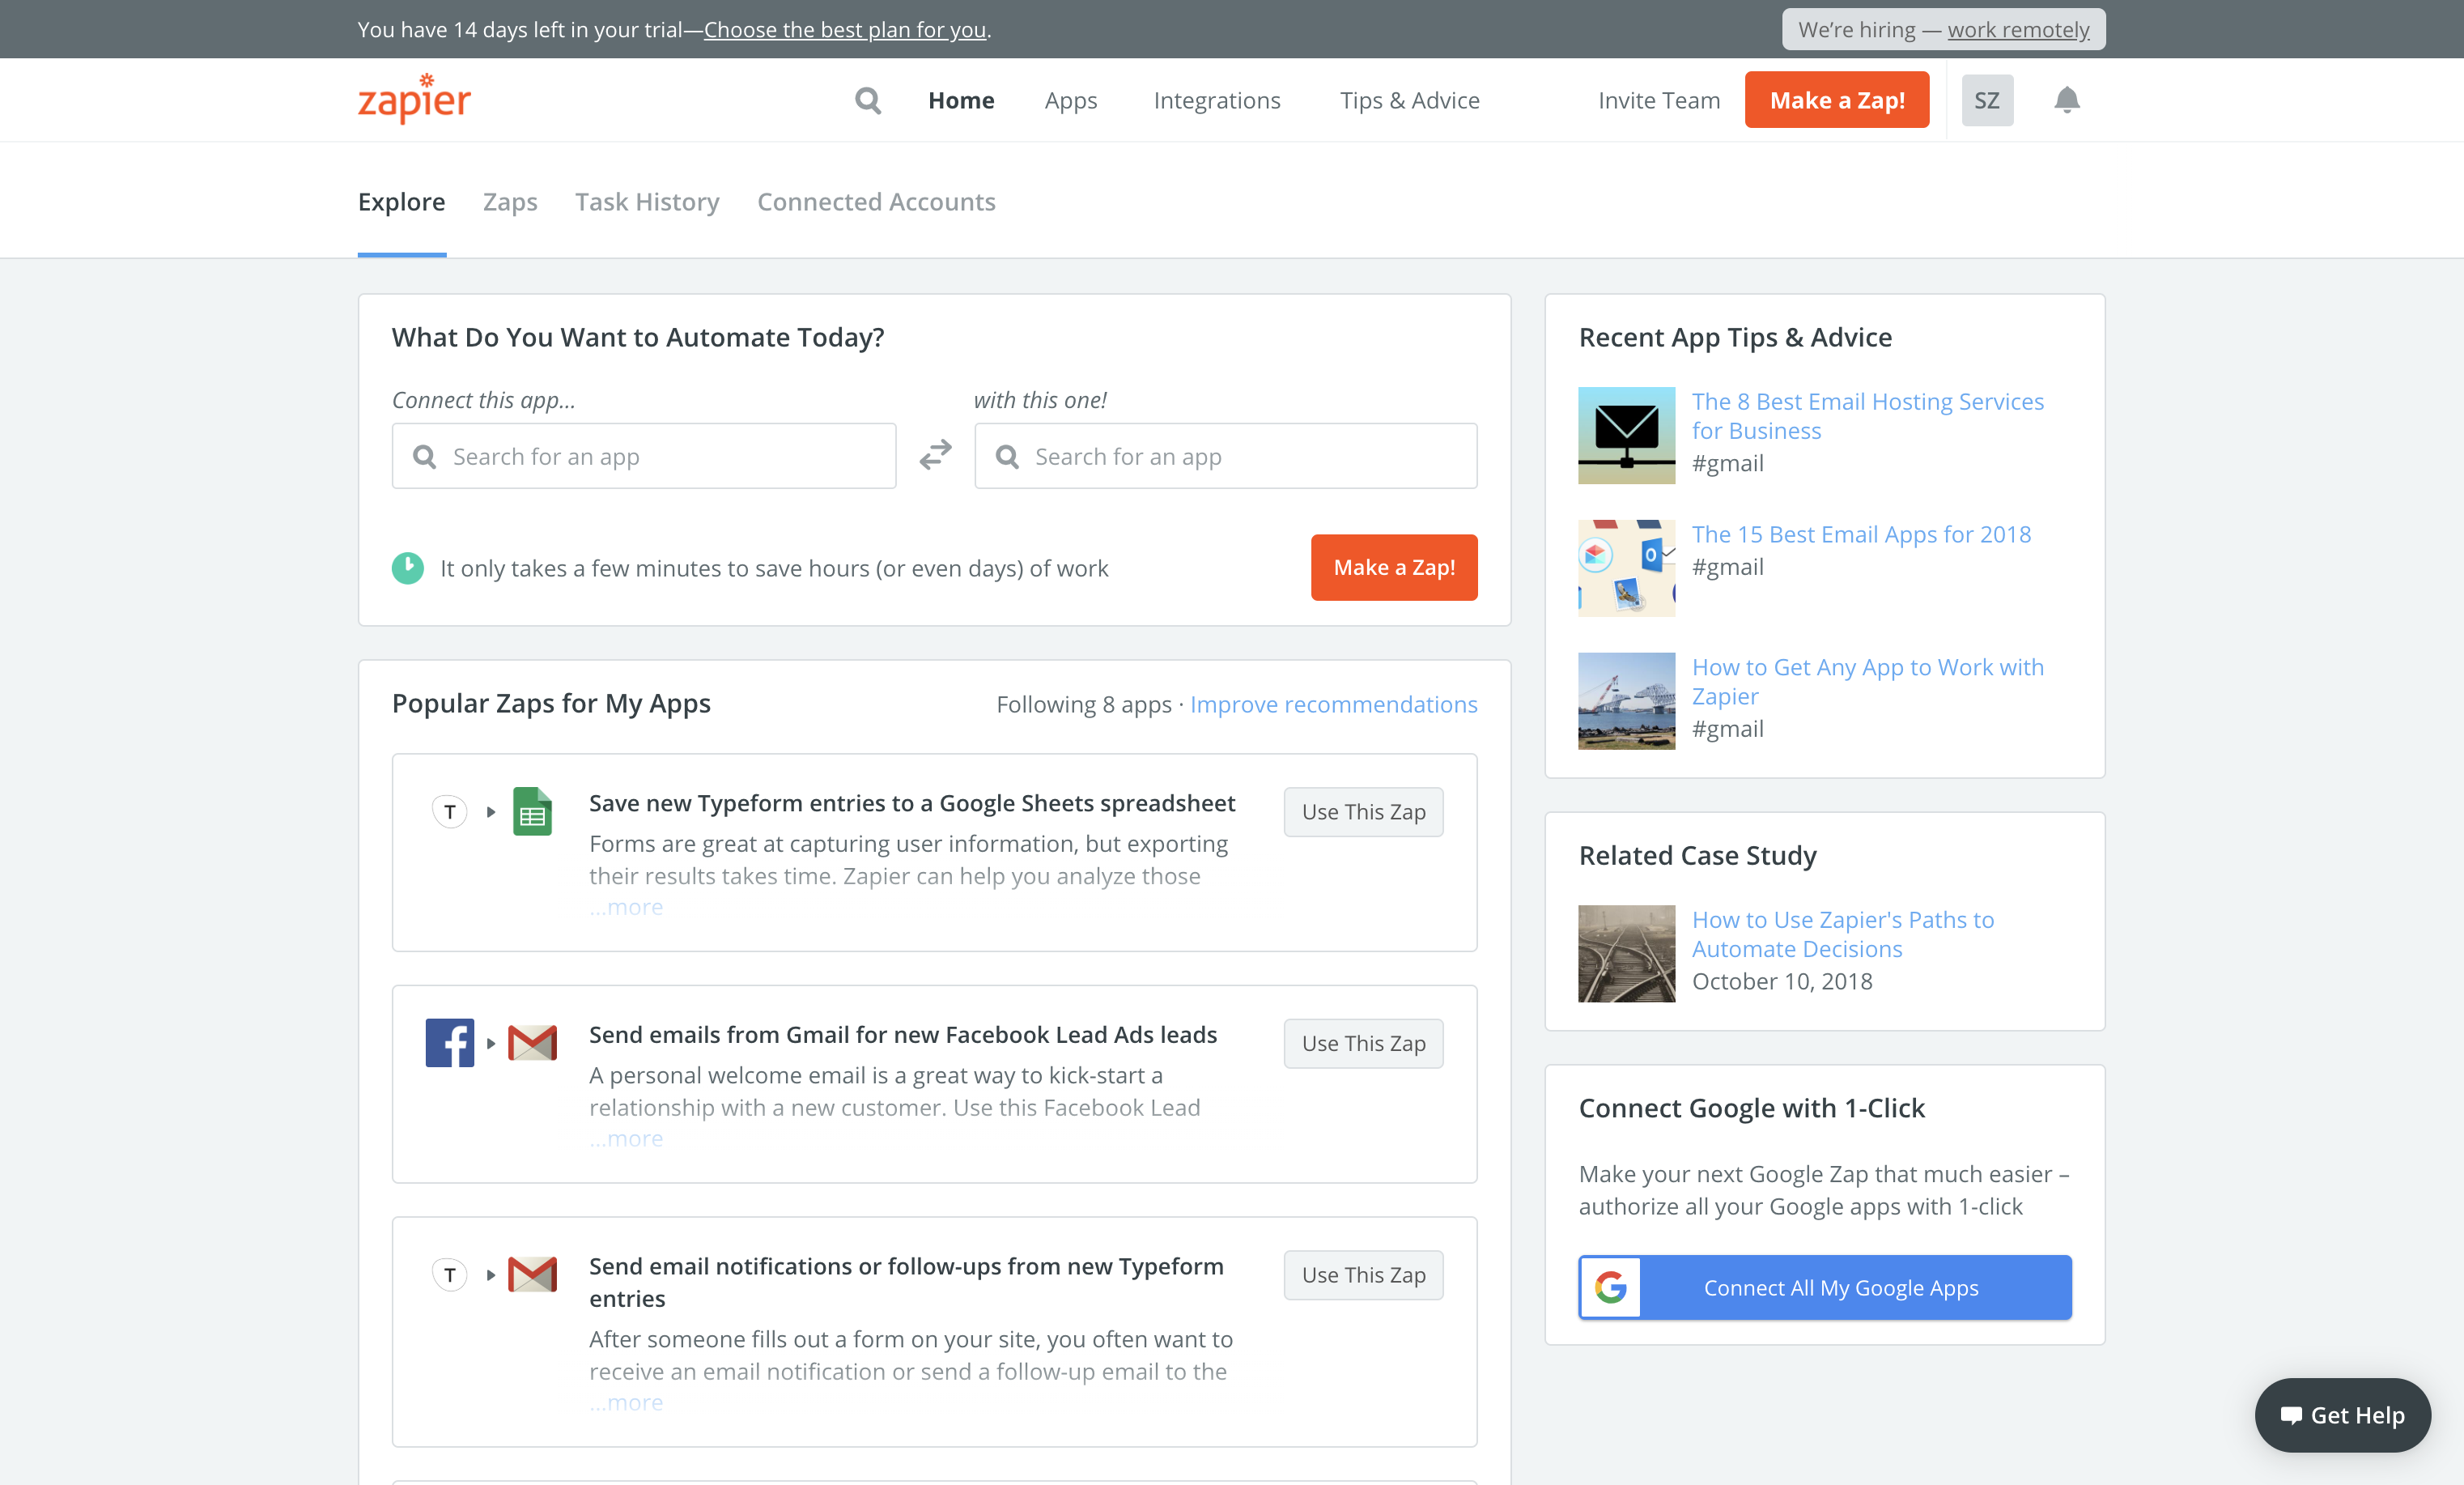Click Typeform icon in the Google Sheets zap
This screenshot has height=1485, width=2464.
(x=449, y=811)
